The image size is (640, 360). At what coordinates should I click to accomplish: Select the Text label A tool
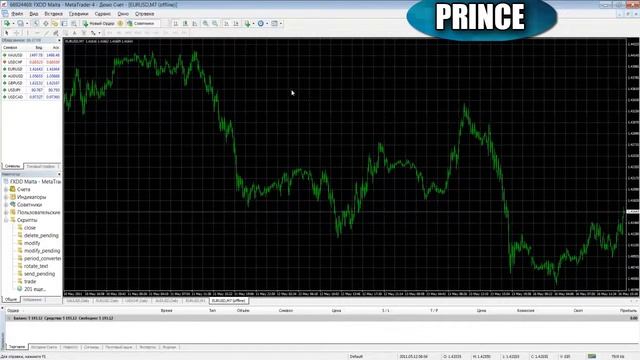(x=74, y=33)
